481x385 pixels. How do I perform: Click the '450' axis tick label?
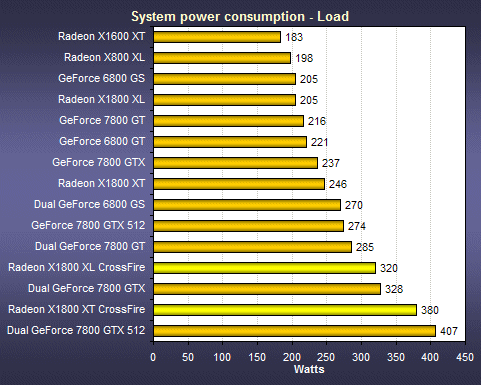[465, 357]
